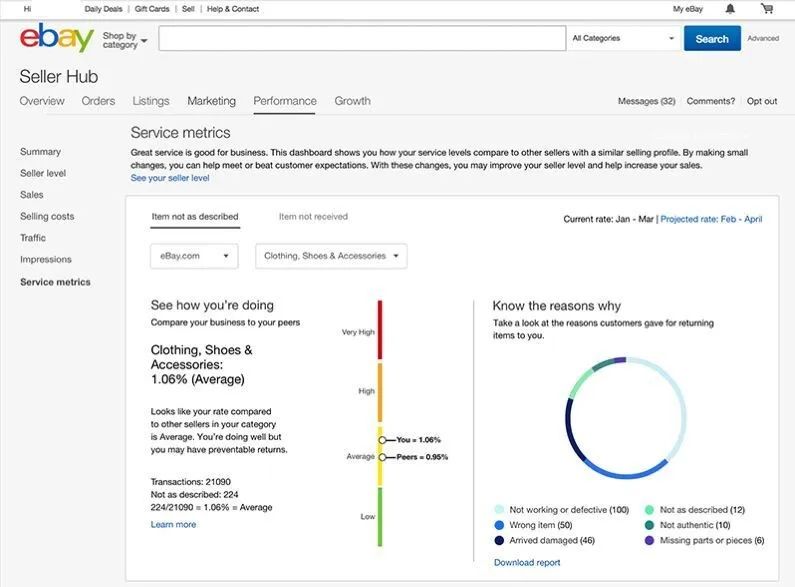
Task: Expand Clothing, Shoes & Accessories dropdown
Action: click(331, 256)
